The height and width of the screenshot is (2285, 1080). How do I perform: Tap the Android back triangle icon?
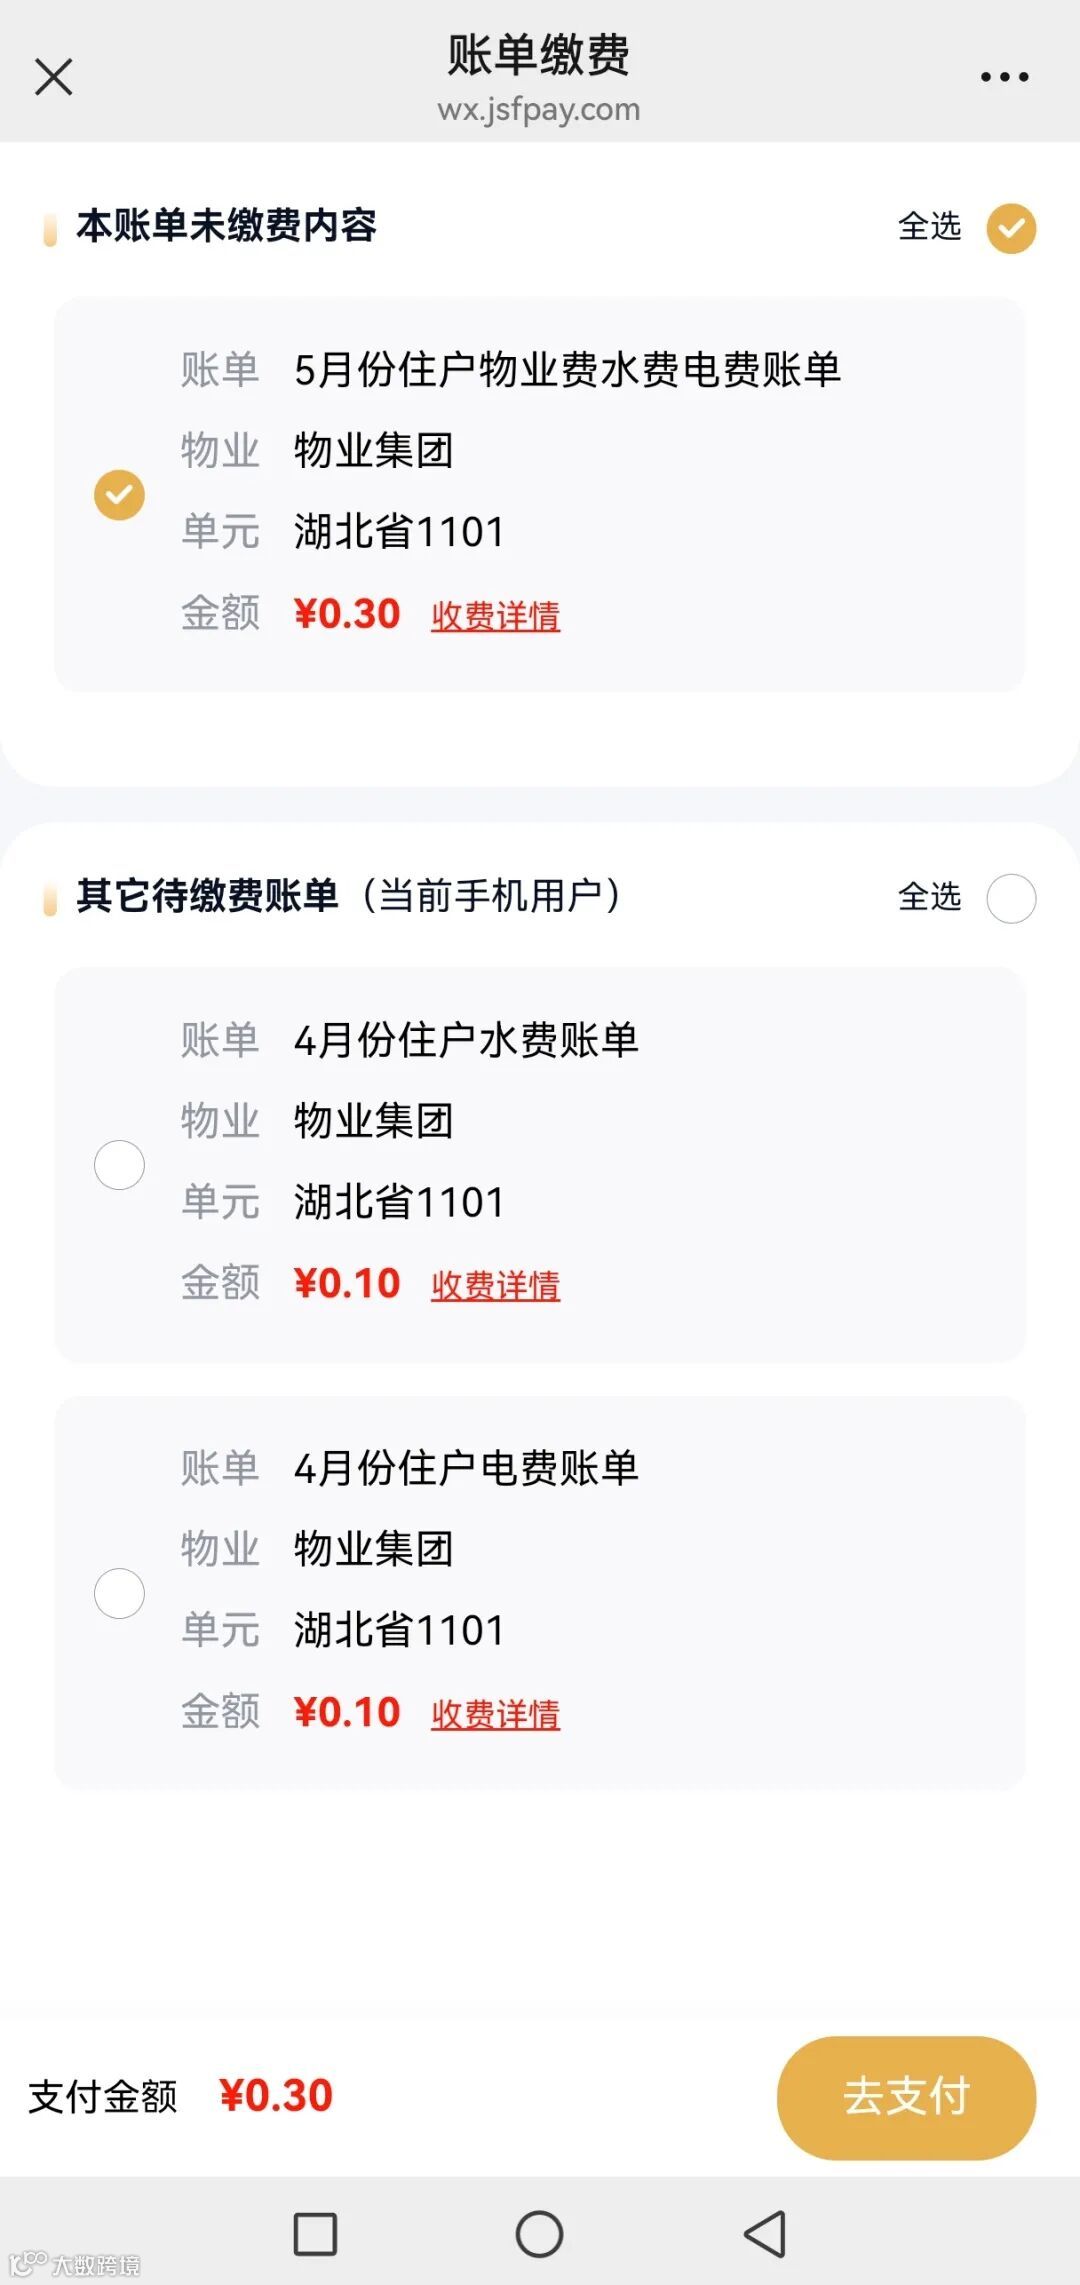765,2233
